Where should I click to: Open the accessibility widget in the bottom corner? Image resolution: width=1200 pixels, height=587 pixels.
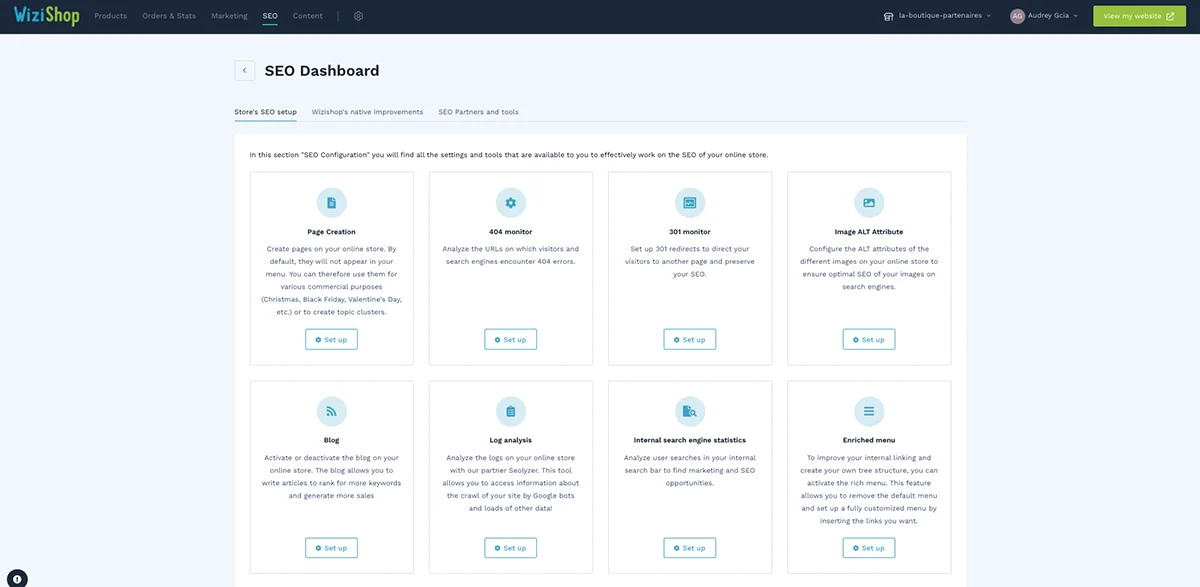tap(18, 577)
